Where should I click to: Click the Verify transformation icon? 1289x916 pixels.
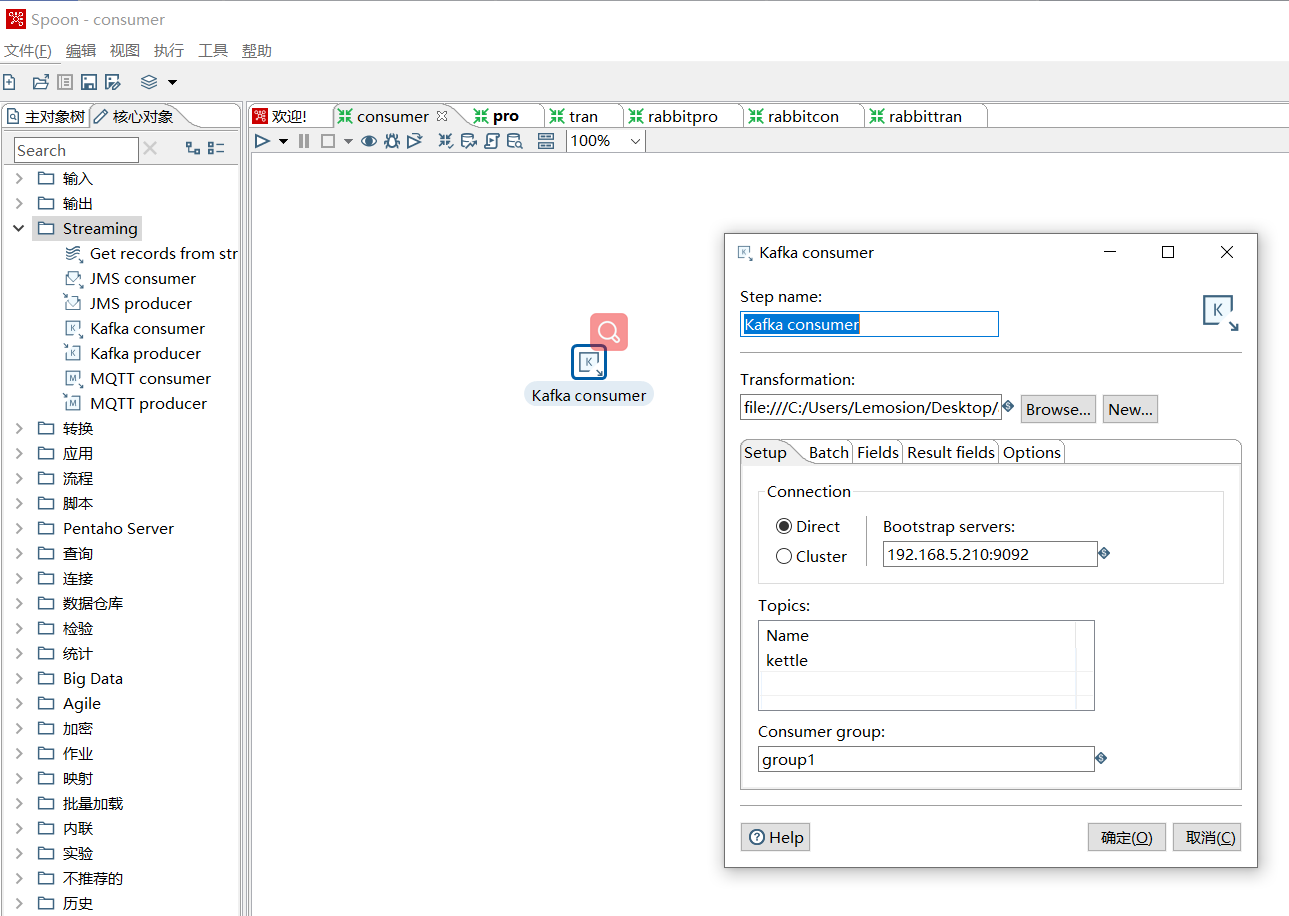[x=446, y=141]
